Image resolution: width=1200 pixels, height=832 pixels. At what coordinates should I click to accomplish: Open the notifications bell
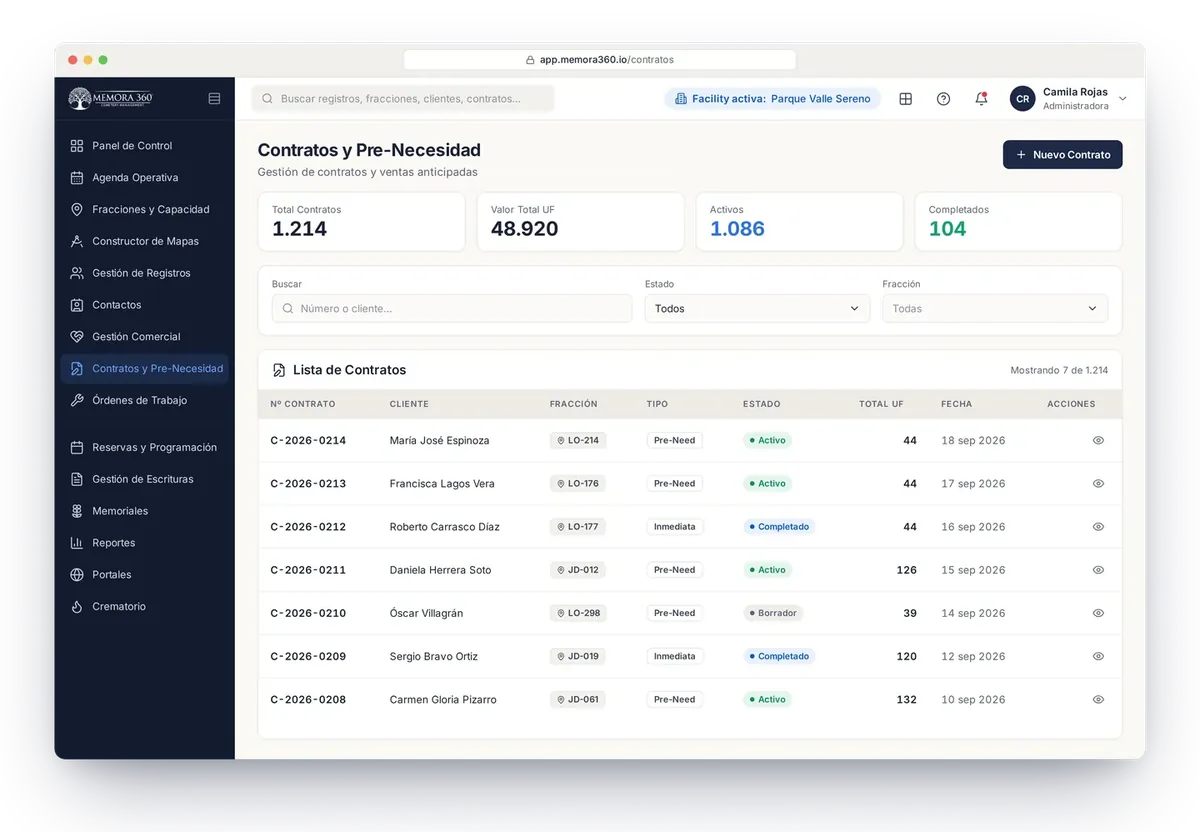(x=981, y=99)
